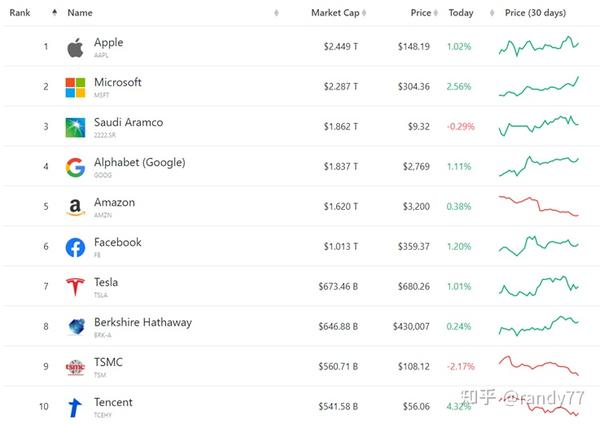Click the Tencent logo icon
This screenshot has width=600, height=424.
pyautogui.click(x=75, y=407)
